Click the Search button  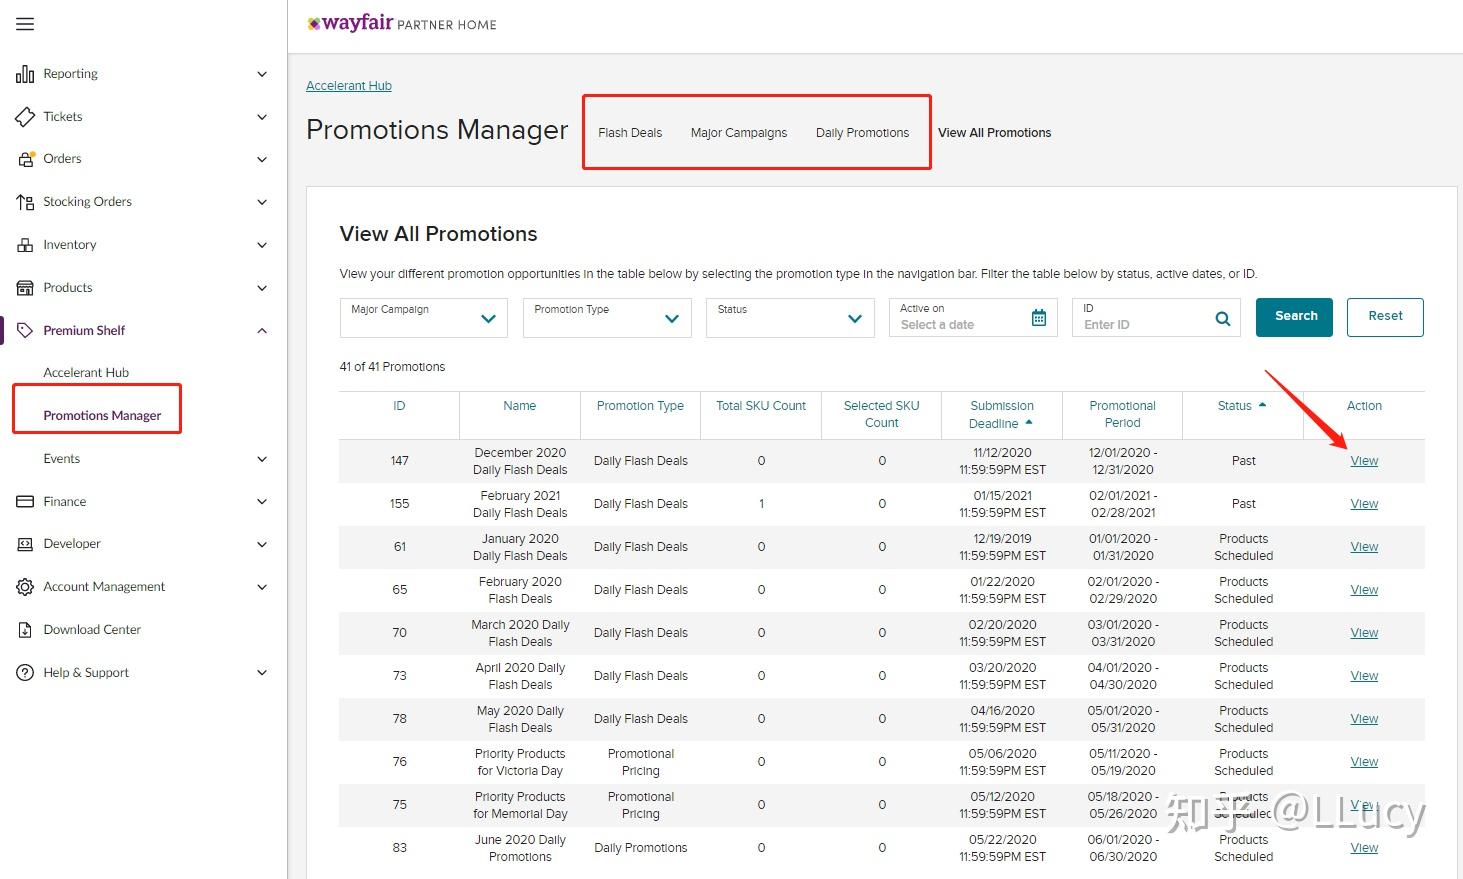1294,317
